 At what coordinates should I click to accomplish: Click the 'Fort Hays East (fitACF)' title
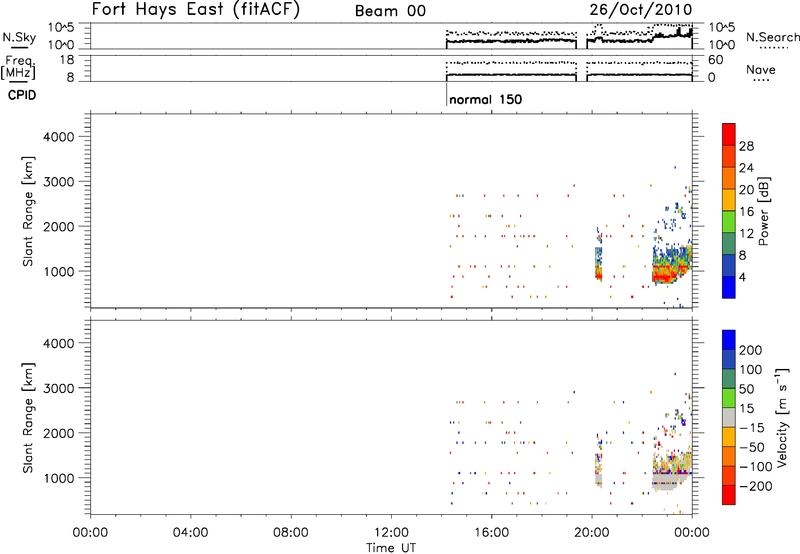(x=196, y=10)
